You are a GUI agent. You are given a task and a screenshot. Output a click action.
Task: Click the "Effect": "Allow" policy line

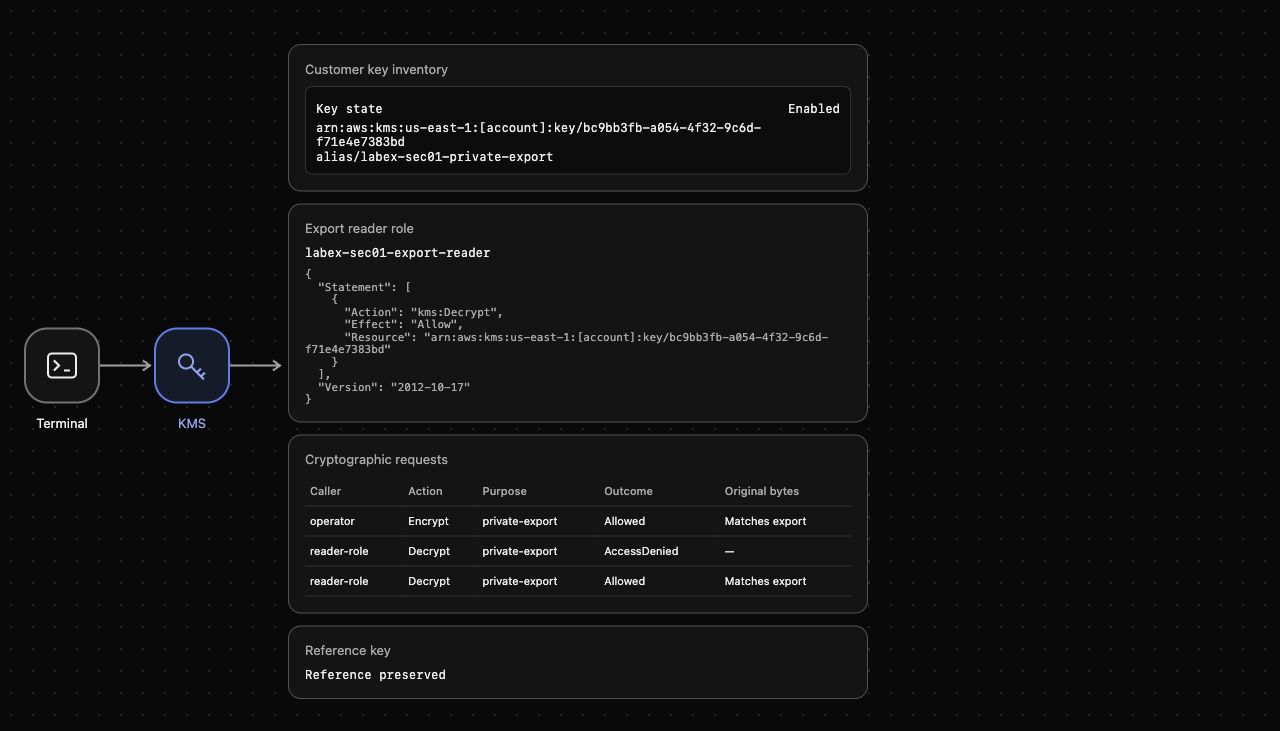404,324
